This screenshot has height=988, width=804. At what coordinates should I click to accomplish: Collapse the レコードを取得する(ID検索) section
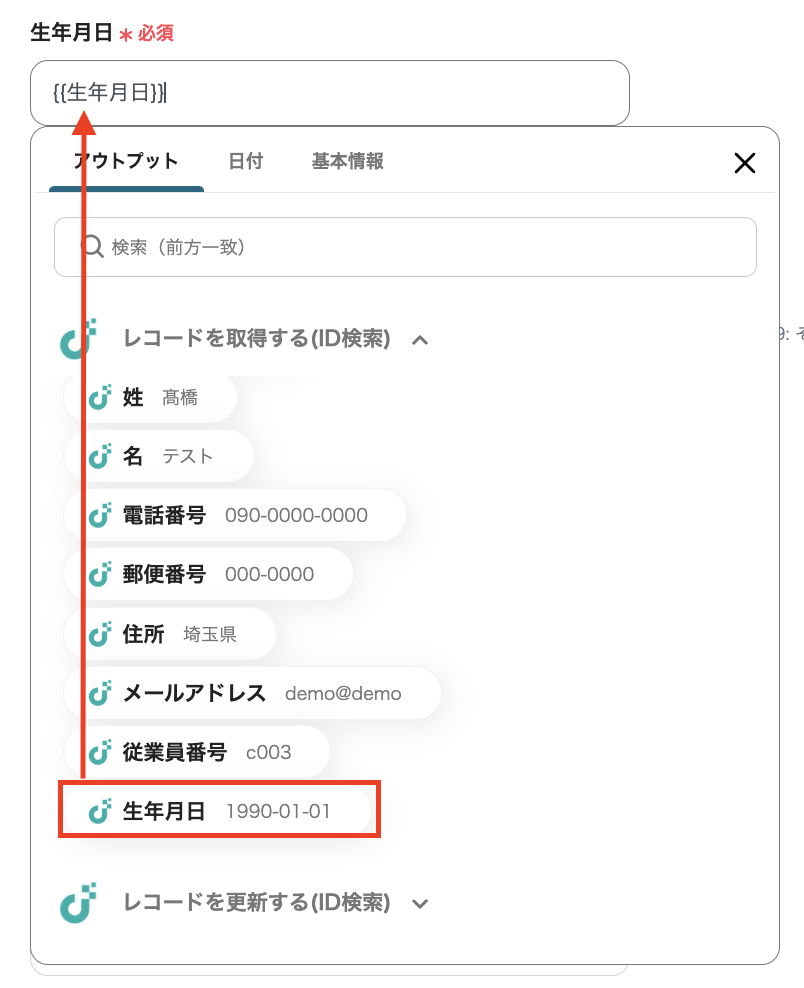pos(420,340)
